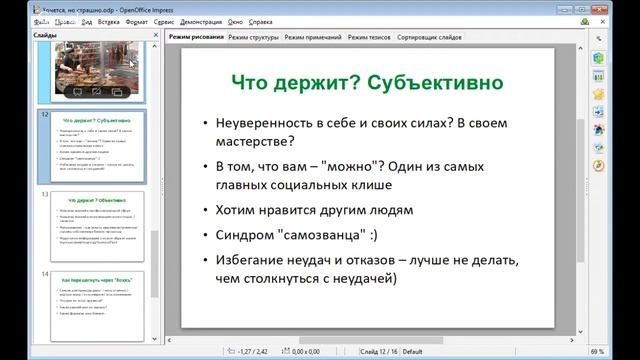Open the Правка menu

point(65,22)
